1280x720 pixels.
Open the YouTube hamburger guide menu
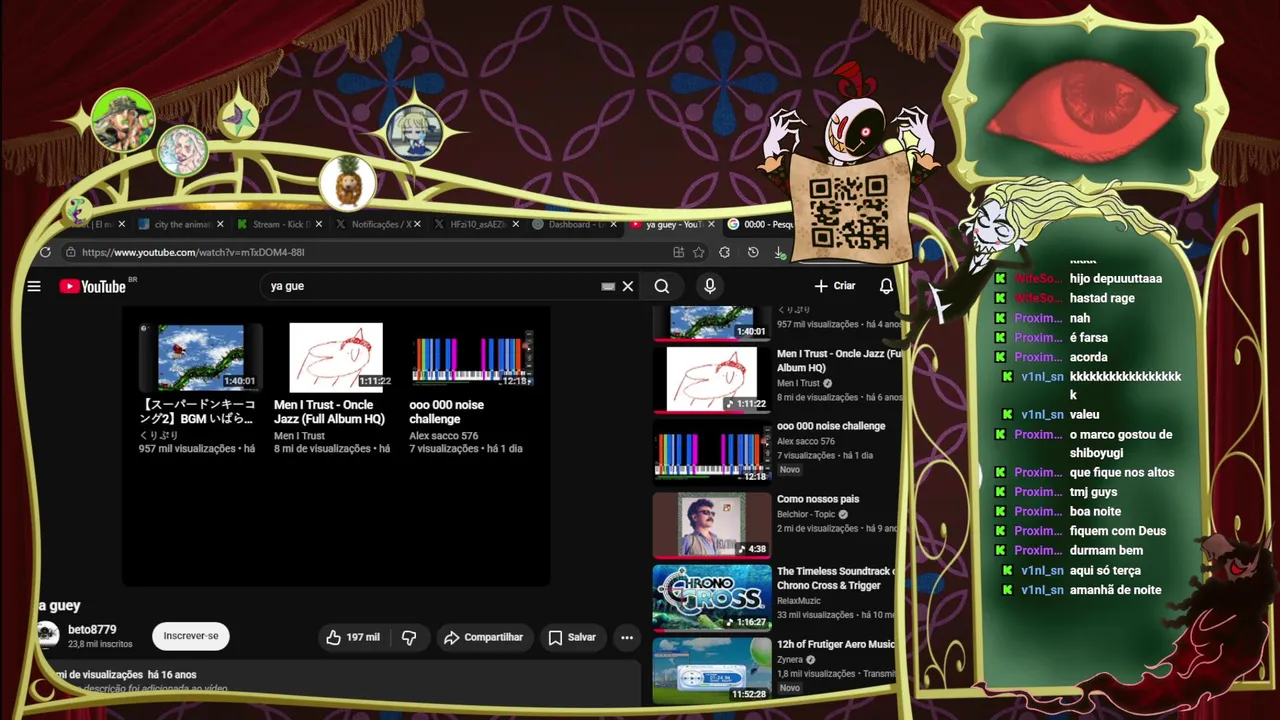(34, 286)
